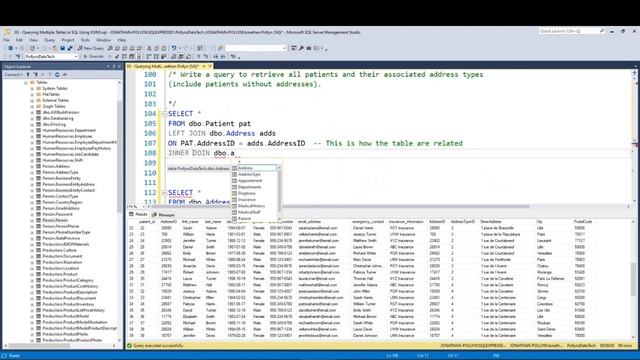This screenshot has width=640, height=360.
Task: Click the Refresh icon in Object Explorer
Action: click(x=57, y=75)
